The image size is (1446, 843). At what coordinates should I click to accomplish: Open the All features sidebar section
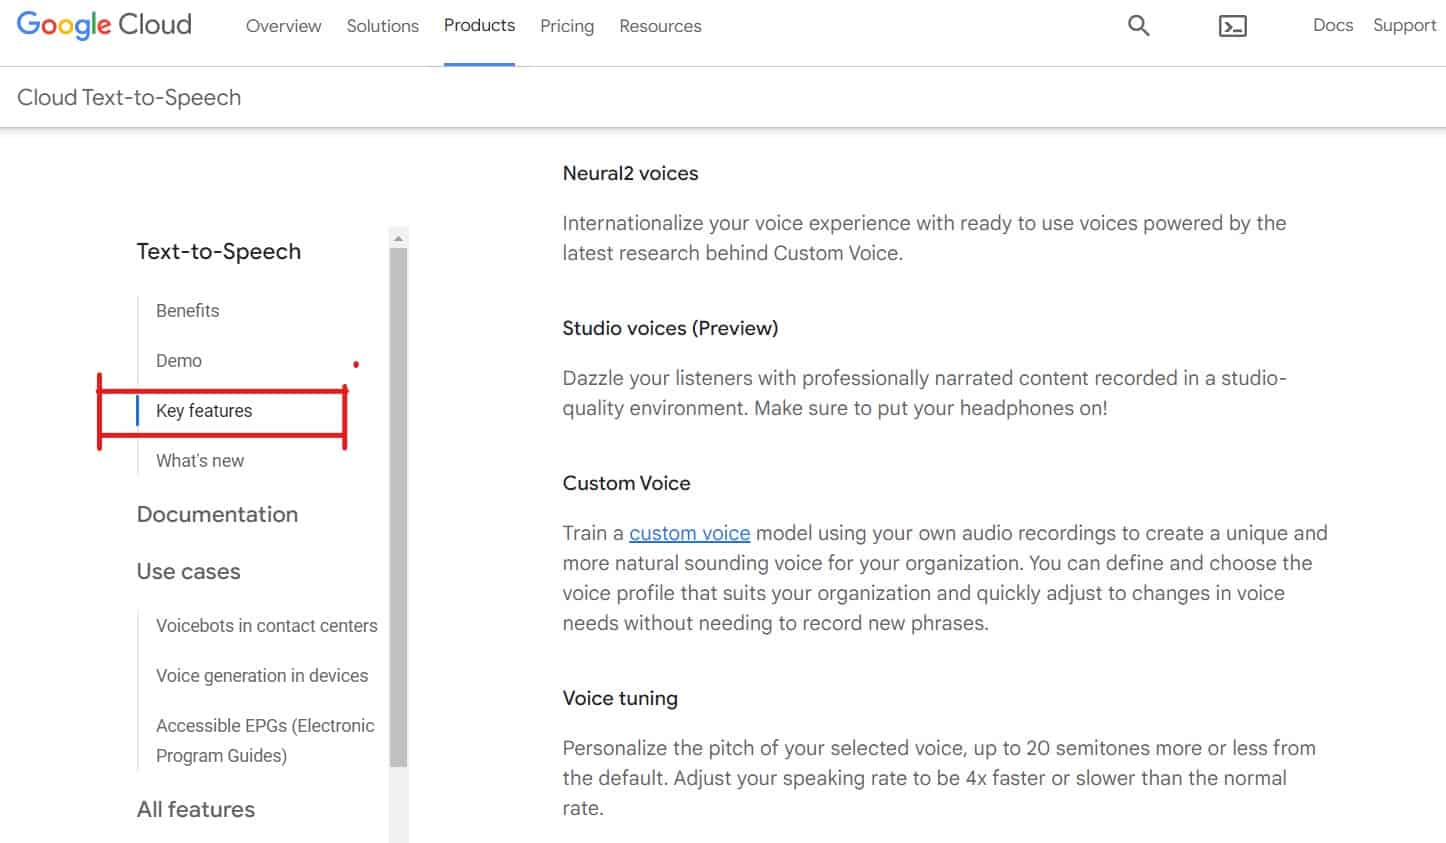pos(196,809)
